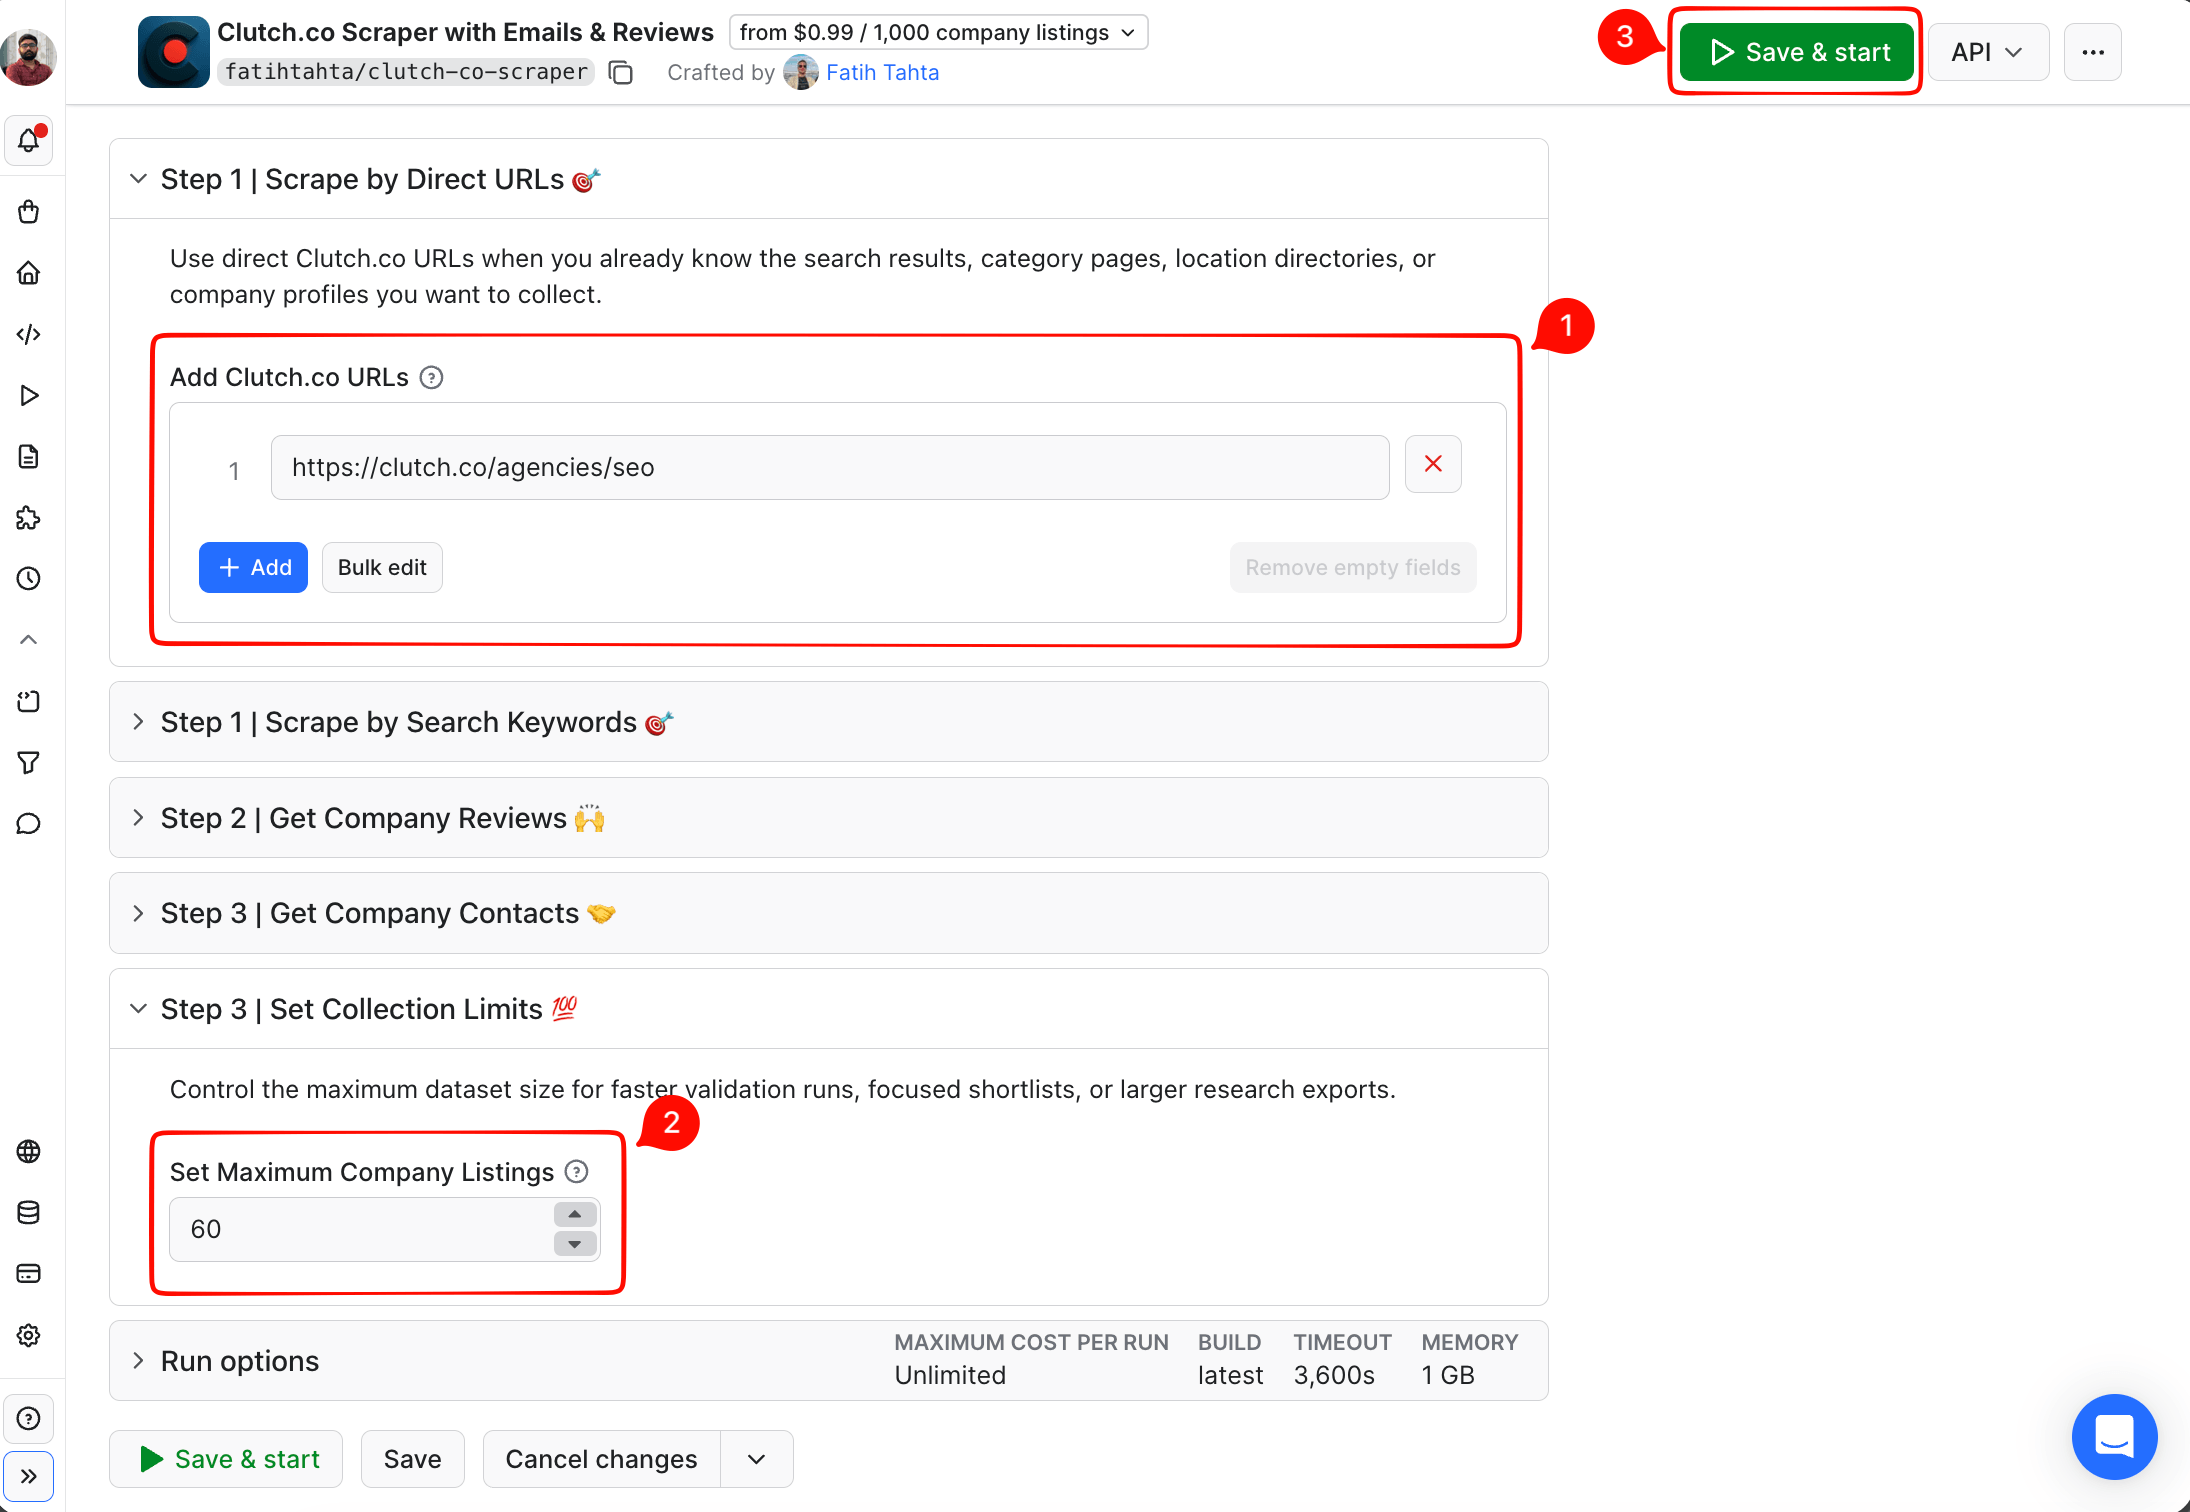This screenshot has width=2190, height=1512.
Task: Edit URL field https://clutch.co/agencies/seo
Action: pos(830,467)
